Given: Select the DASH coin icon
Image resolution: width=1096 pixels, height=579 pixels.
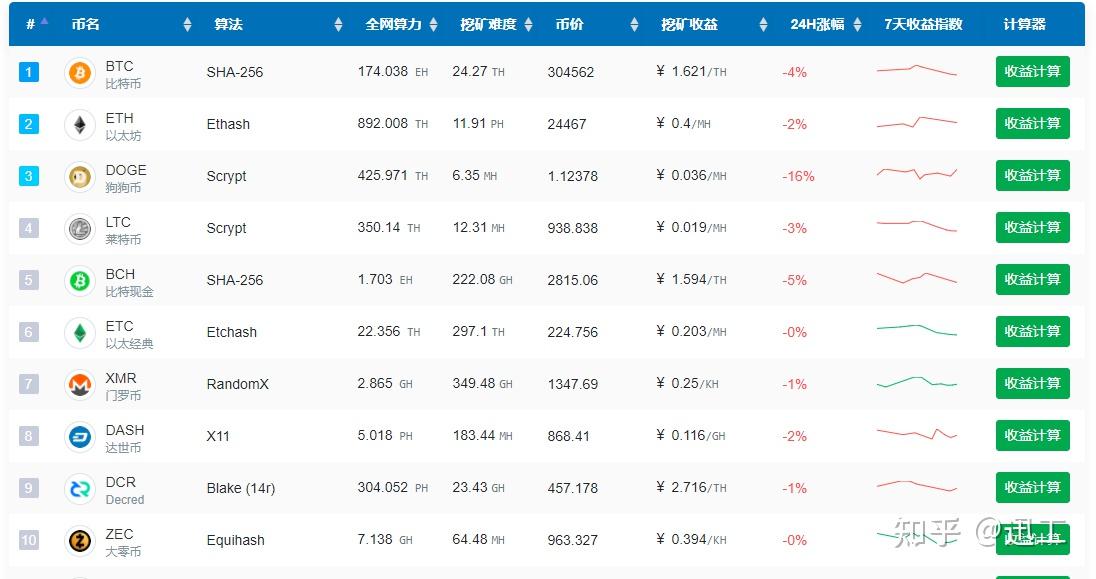Looking at the screenshot, I should (x=80, y=436).
